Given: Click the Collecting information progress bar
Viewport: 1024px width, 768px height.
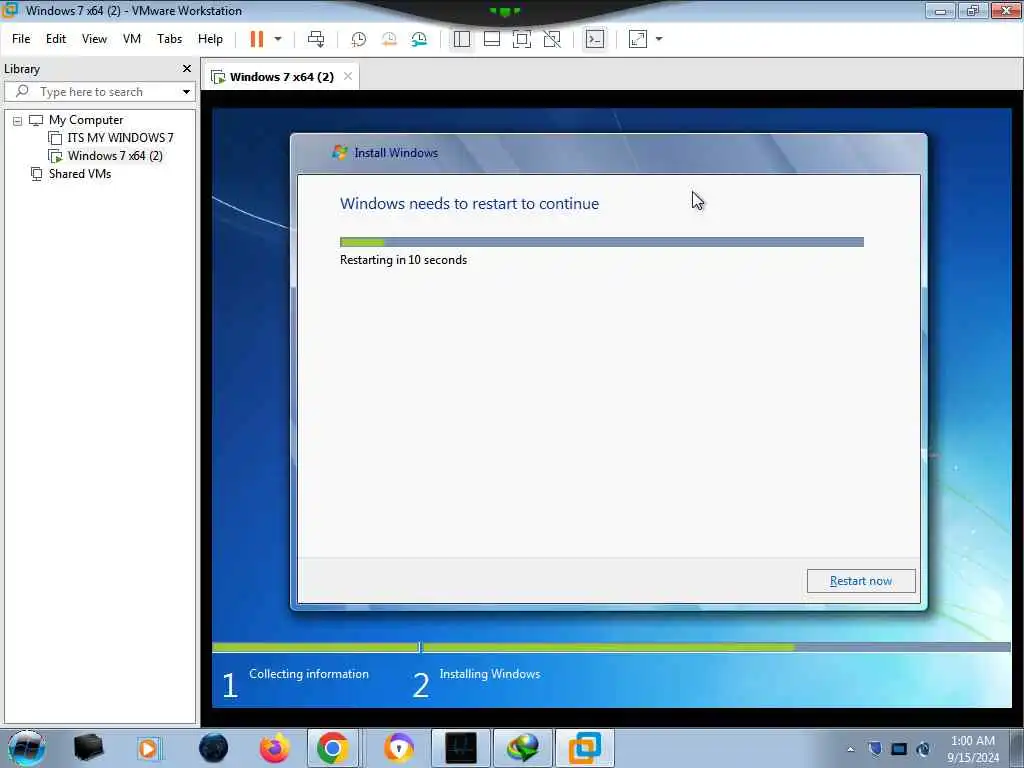Looking at the screenshot, I should coord(315,648).
